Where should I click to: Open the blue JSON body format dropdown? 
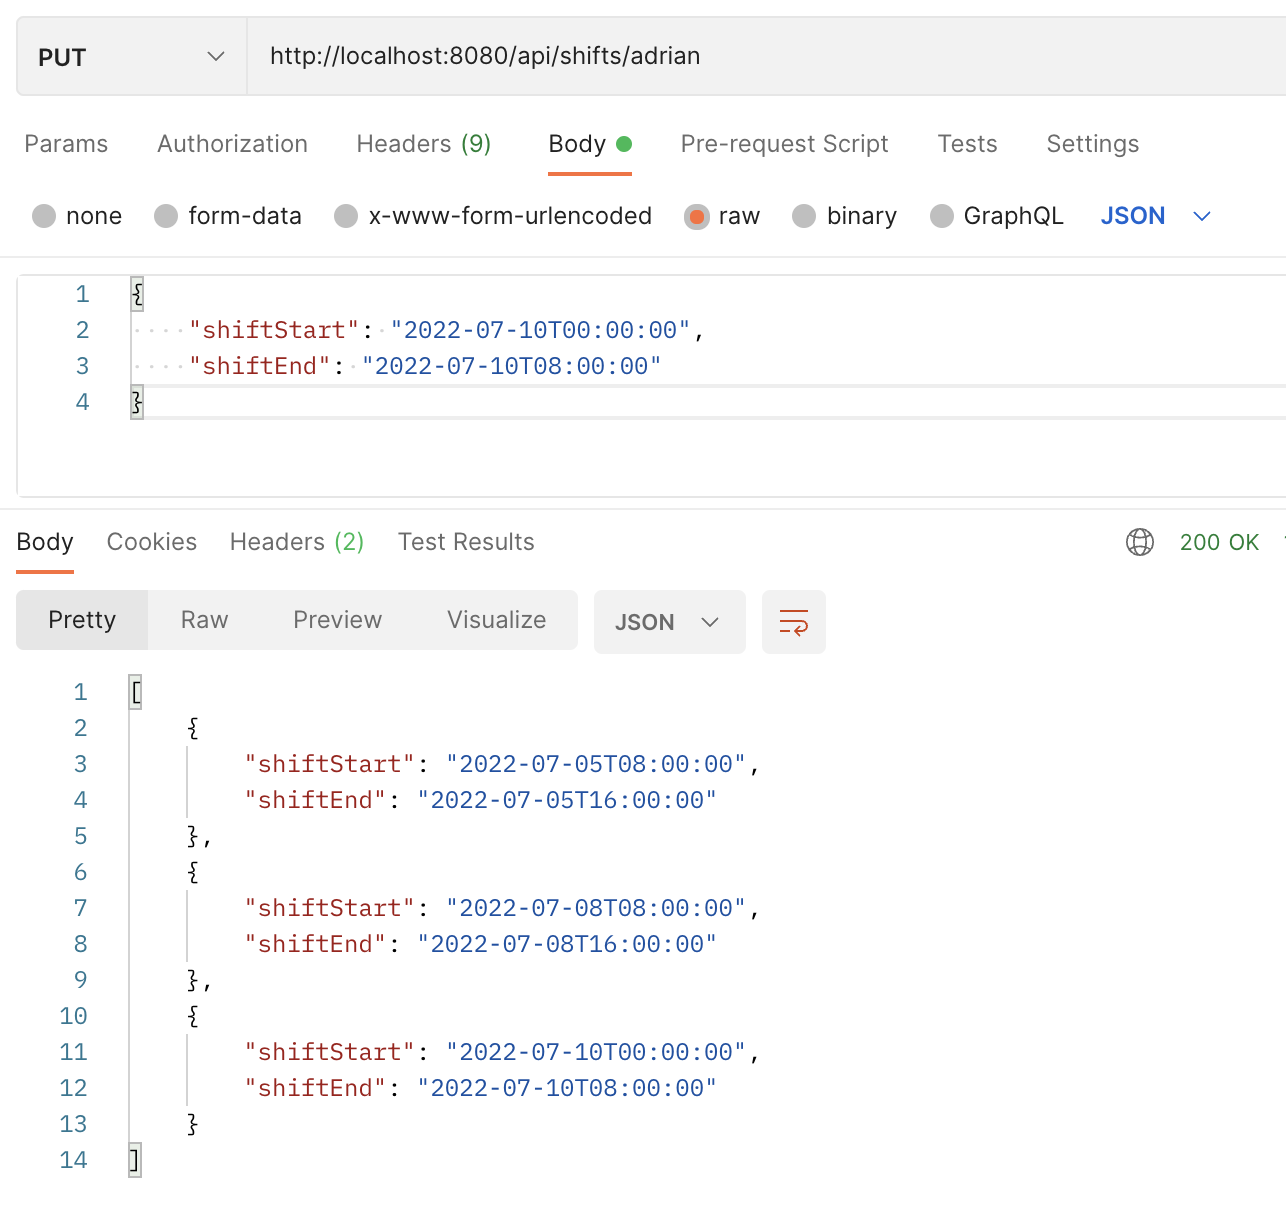tap(1156, 216)
